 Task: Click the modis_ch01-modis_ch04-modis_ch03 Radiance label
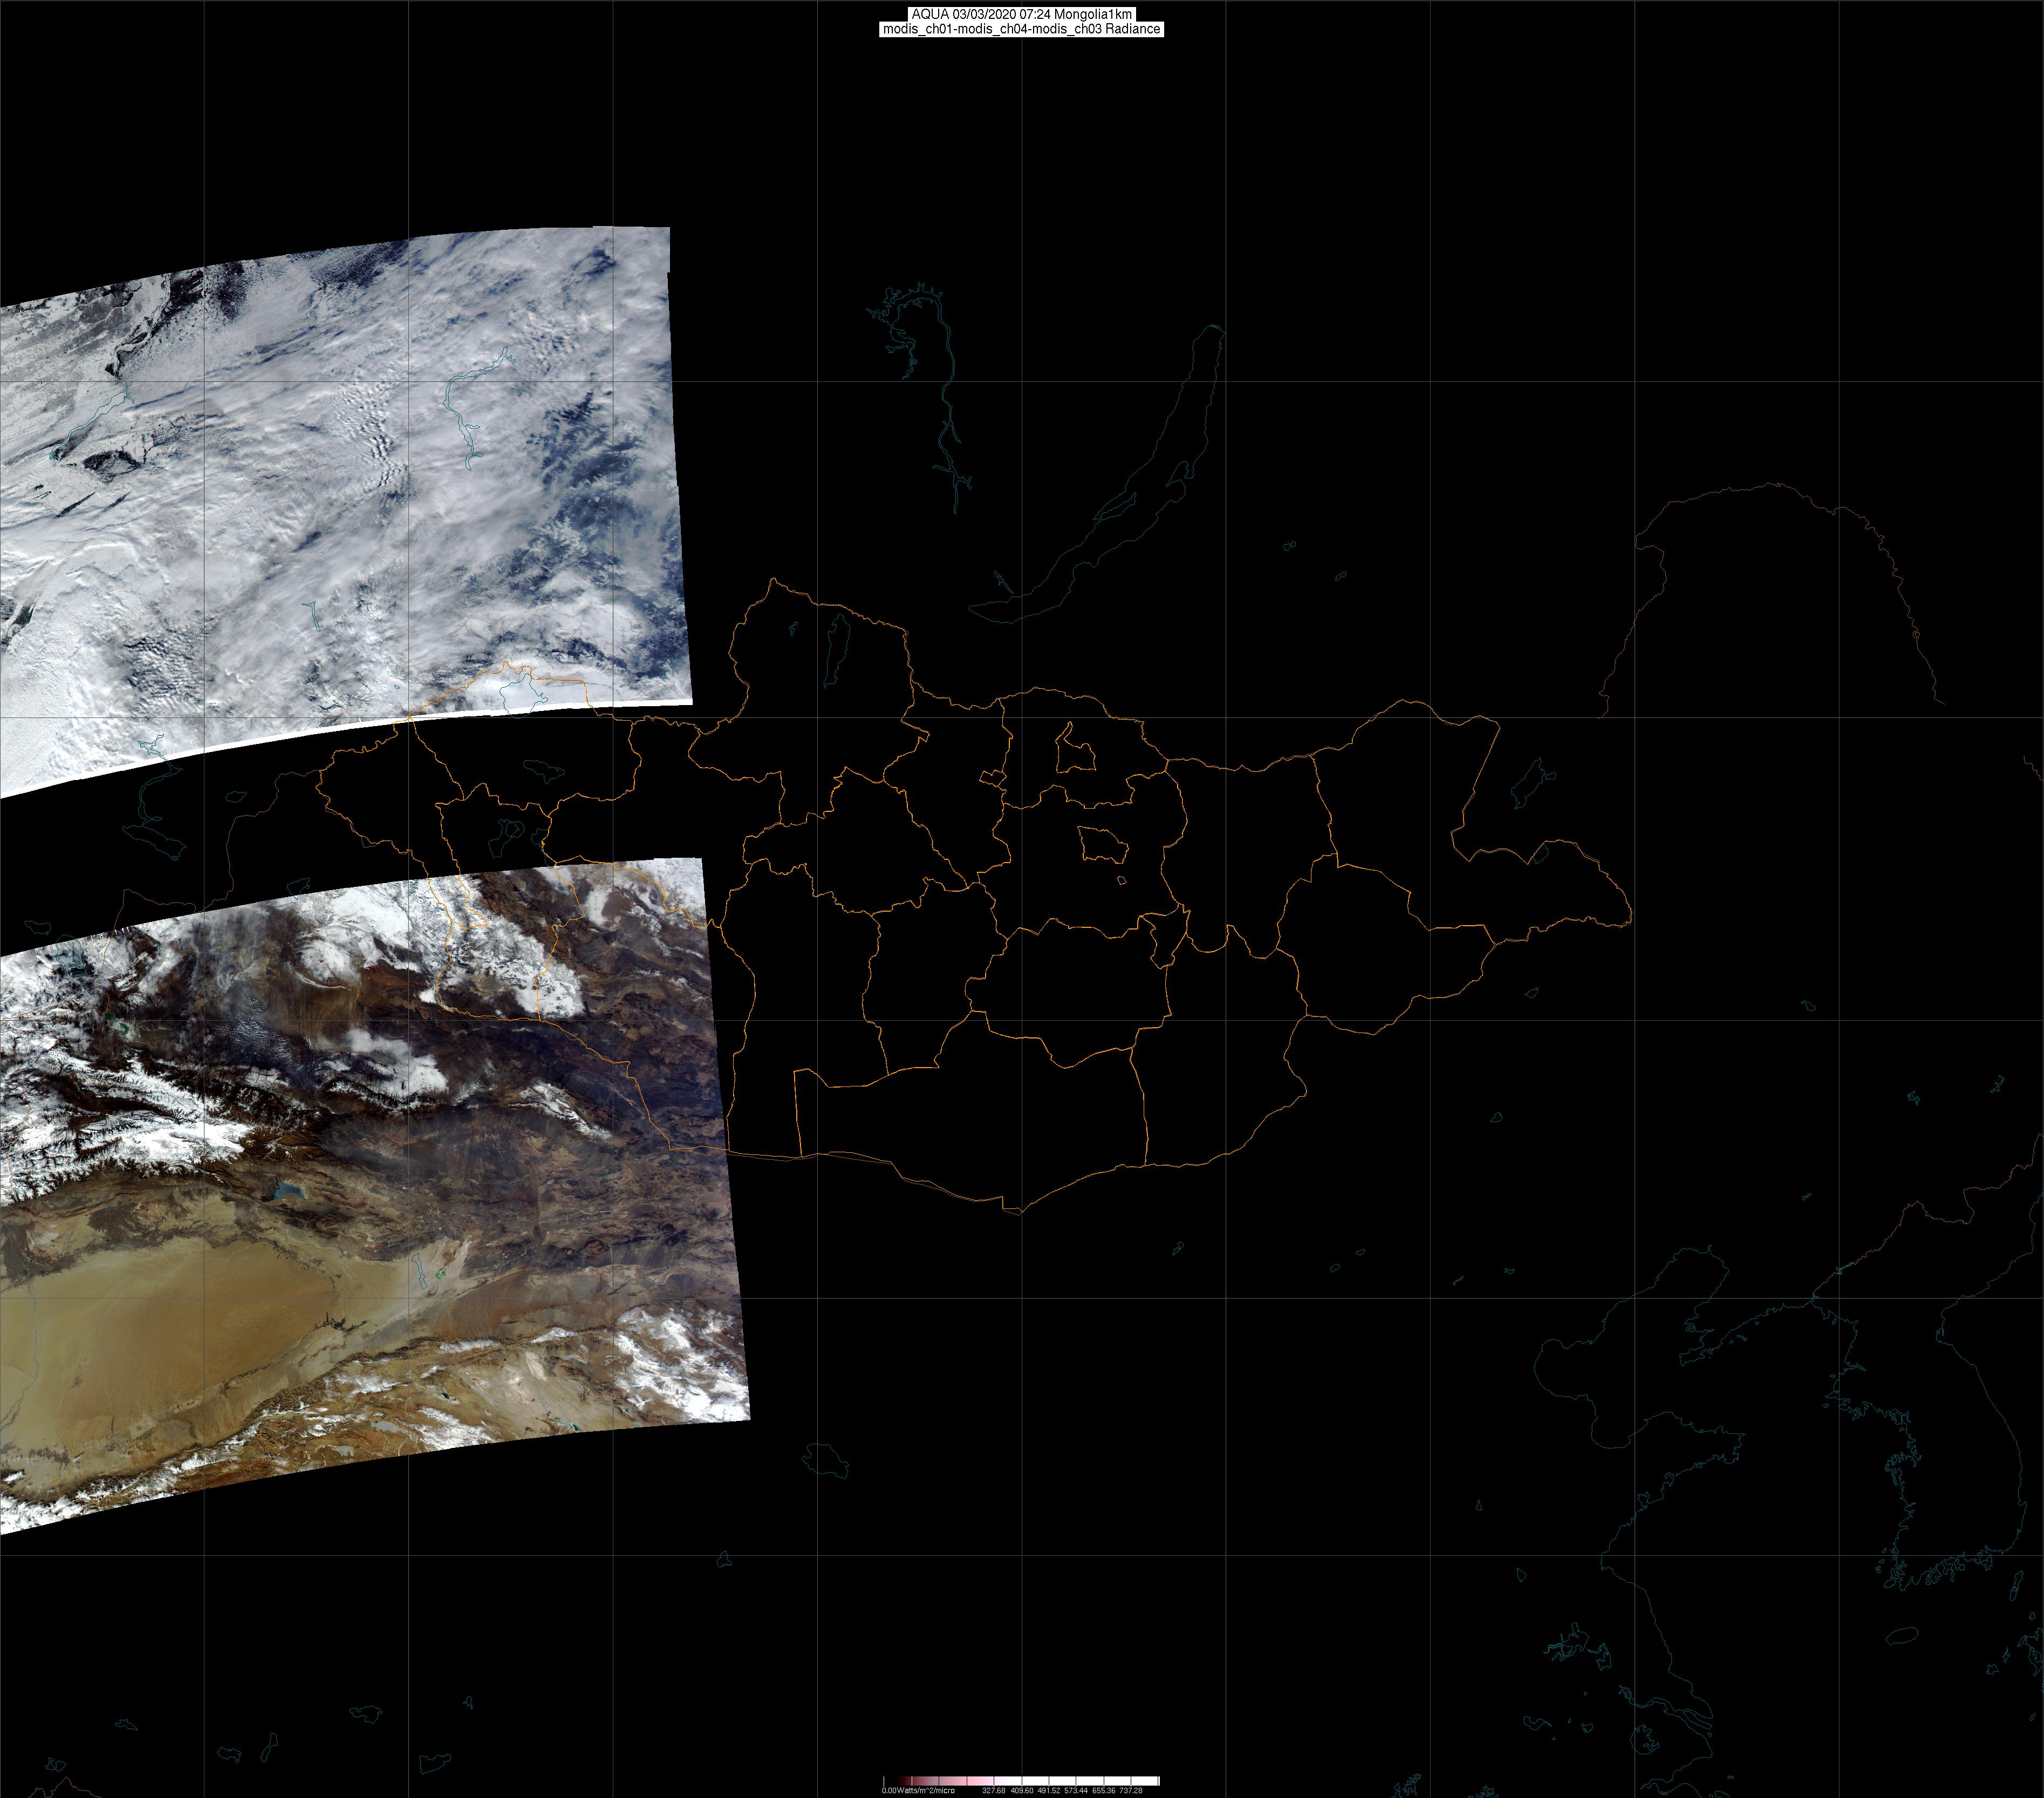[1021, 29]
